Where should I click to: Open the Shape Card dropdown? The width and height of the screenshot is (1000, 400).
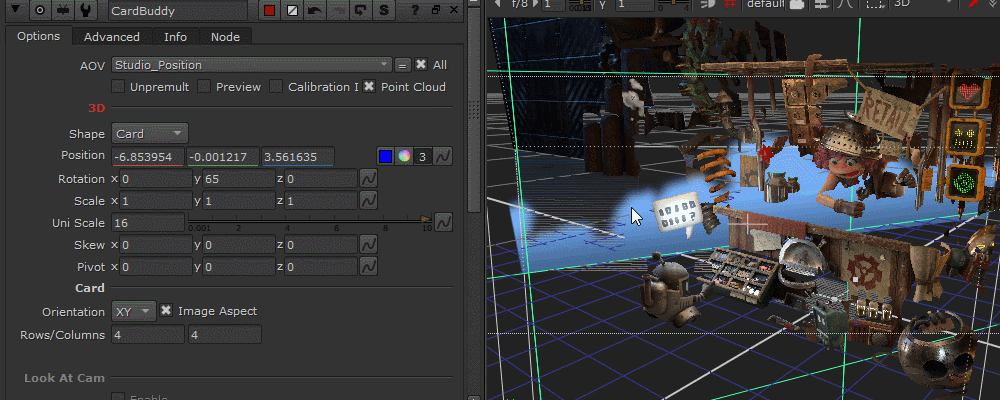click(x=150, y=134)
